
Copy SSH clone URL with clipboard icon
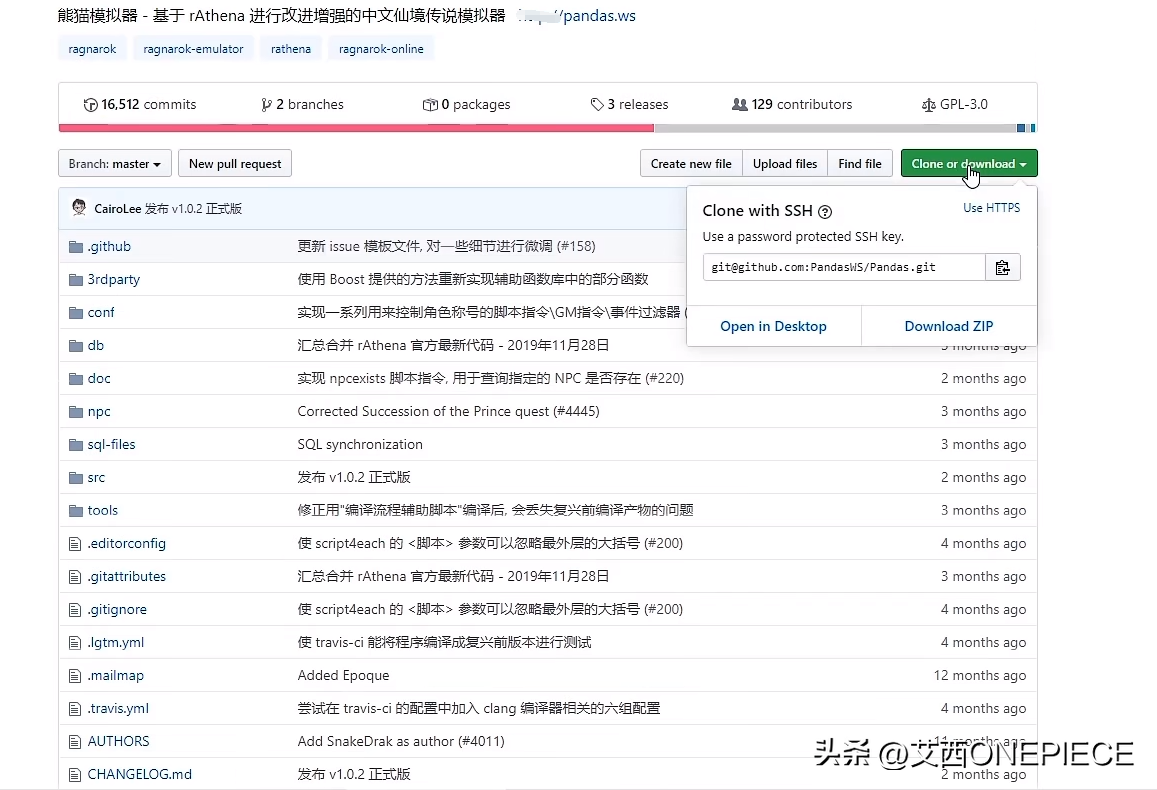(1003, 267)
